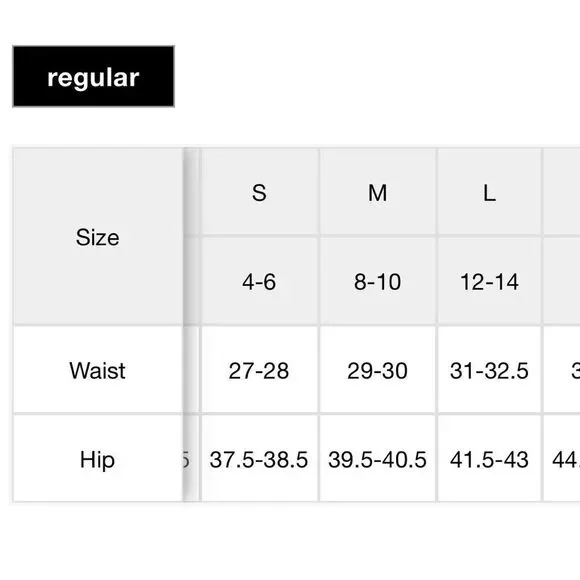Viewport: 580px width, 580px height.
Task: Click the 41.5-43 hip measurement cell
Action: point(489,459)
